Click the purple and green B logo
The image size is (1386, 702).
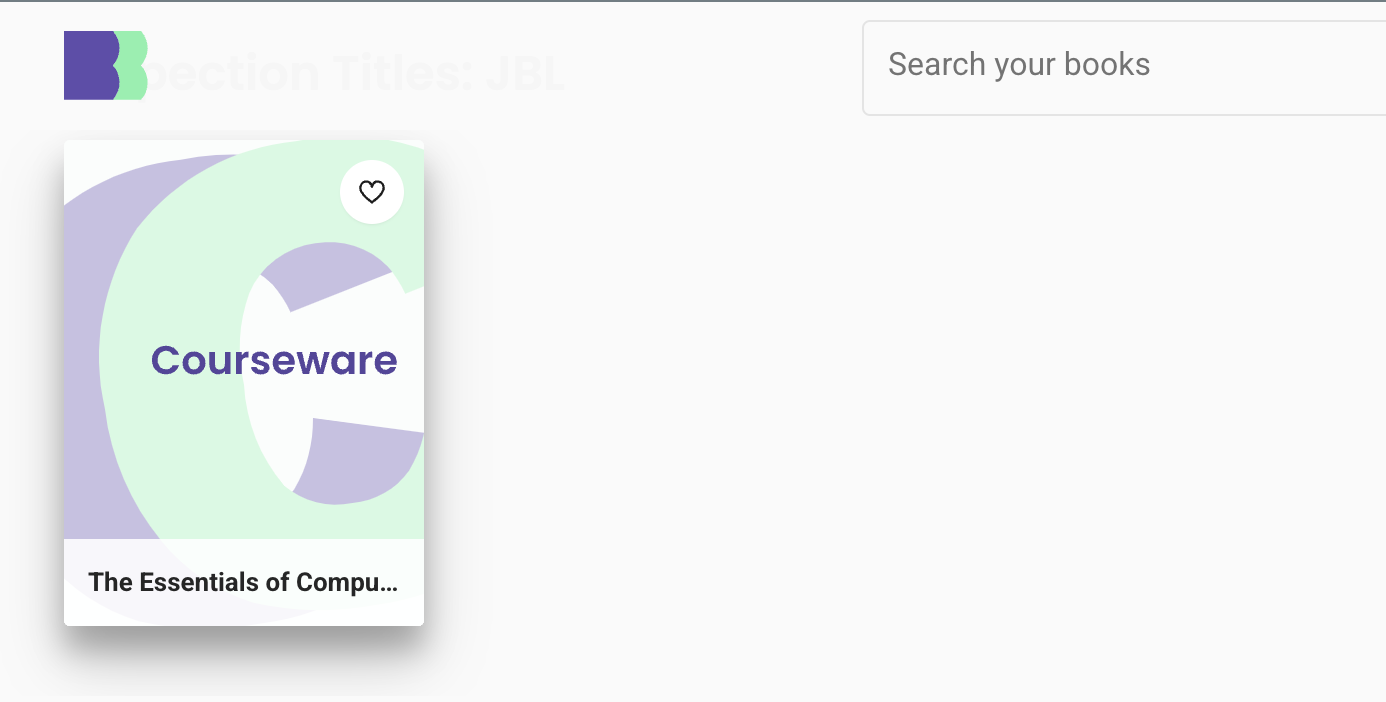[106, 65]
